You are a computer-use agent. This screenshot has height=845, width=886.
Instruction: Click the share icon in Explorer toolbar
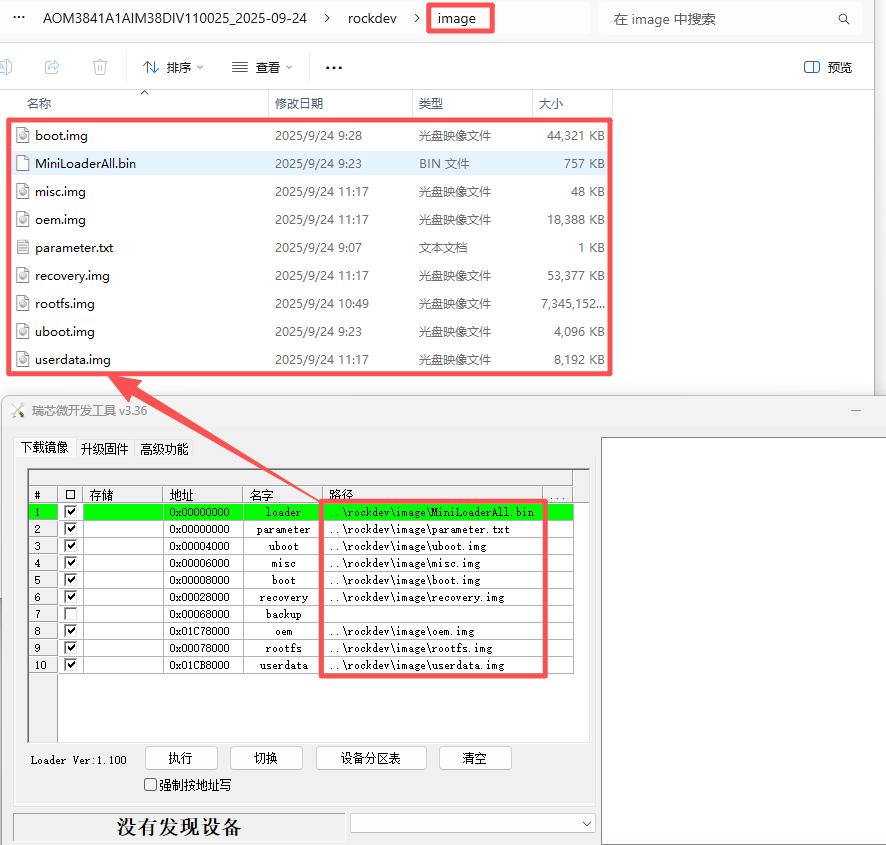pos(52,67)
